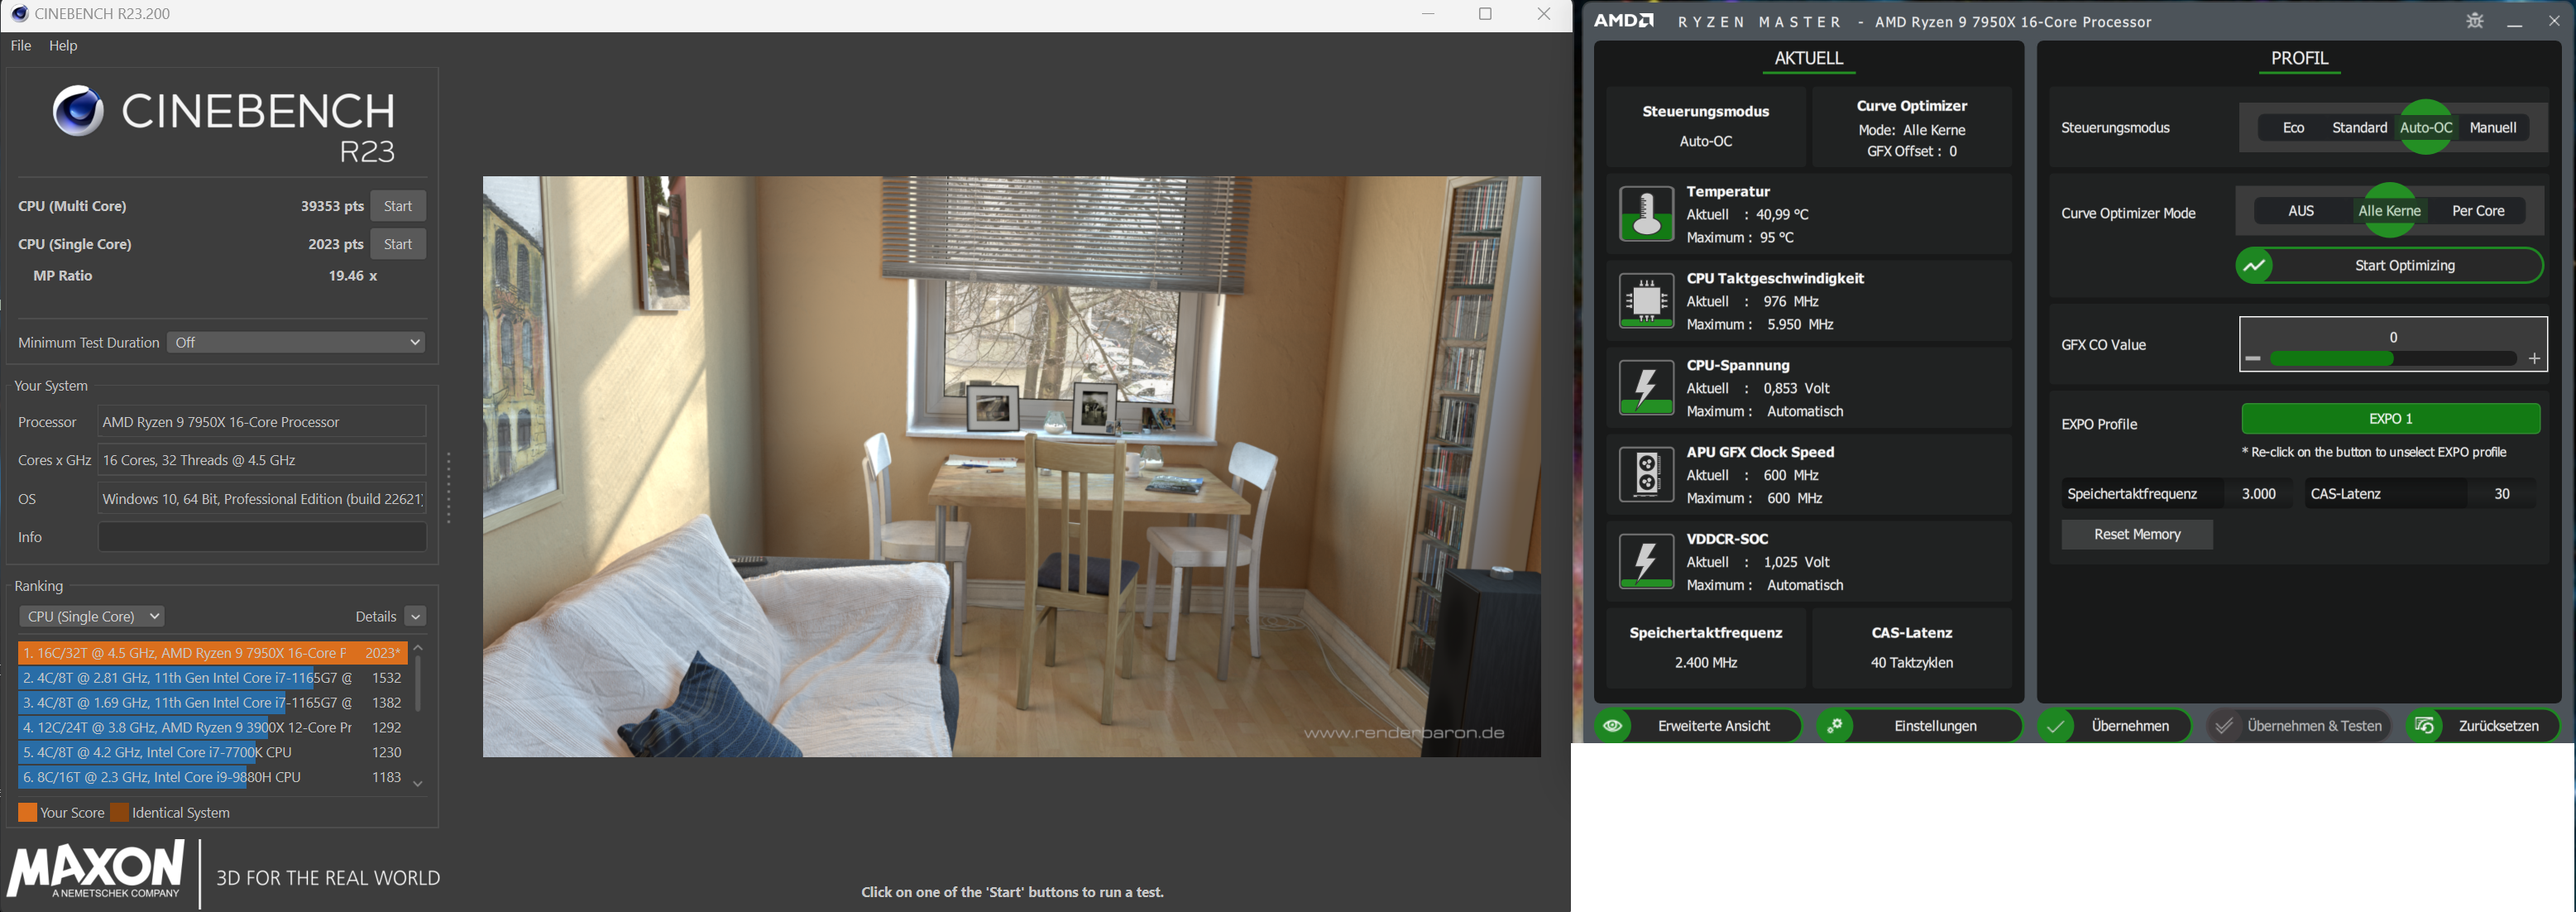Set Curve Optimizer Mode to Per Core
This screenshot has height=912, width=2576.
[x=2478, y=211]
